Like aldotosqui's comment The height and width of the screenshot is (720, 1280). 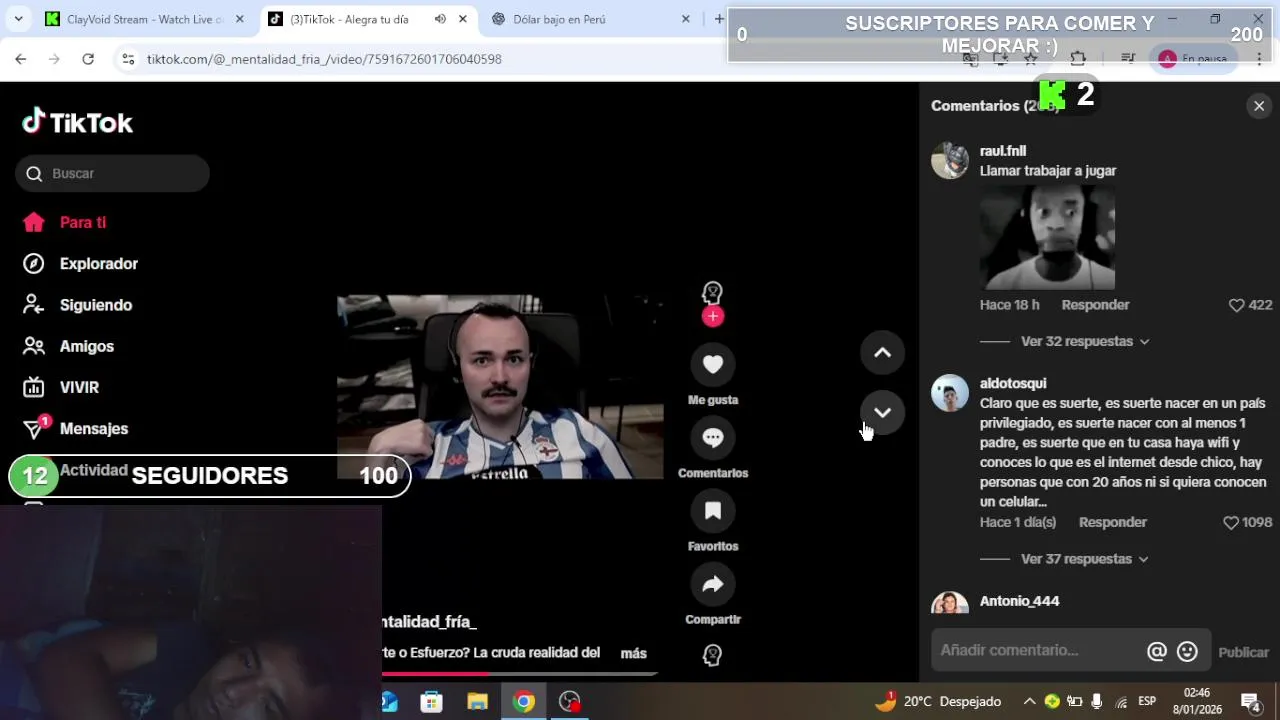(1231, 522)
